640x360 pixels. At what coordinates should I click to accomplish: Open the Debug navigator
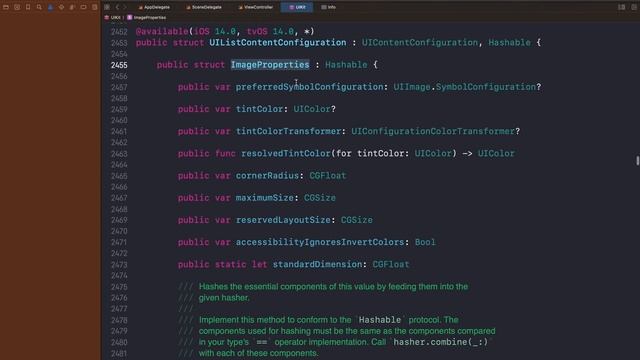tap(72, 7)
